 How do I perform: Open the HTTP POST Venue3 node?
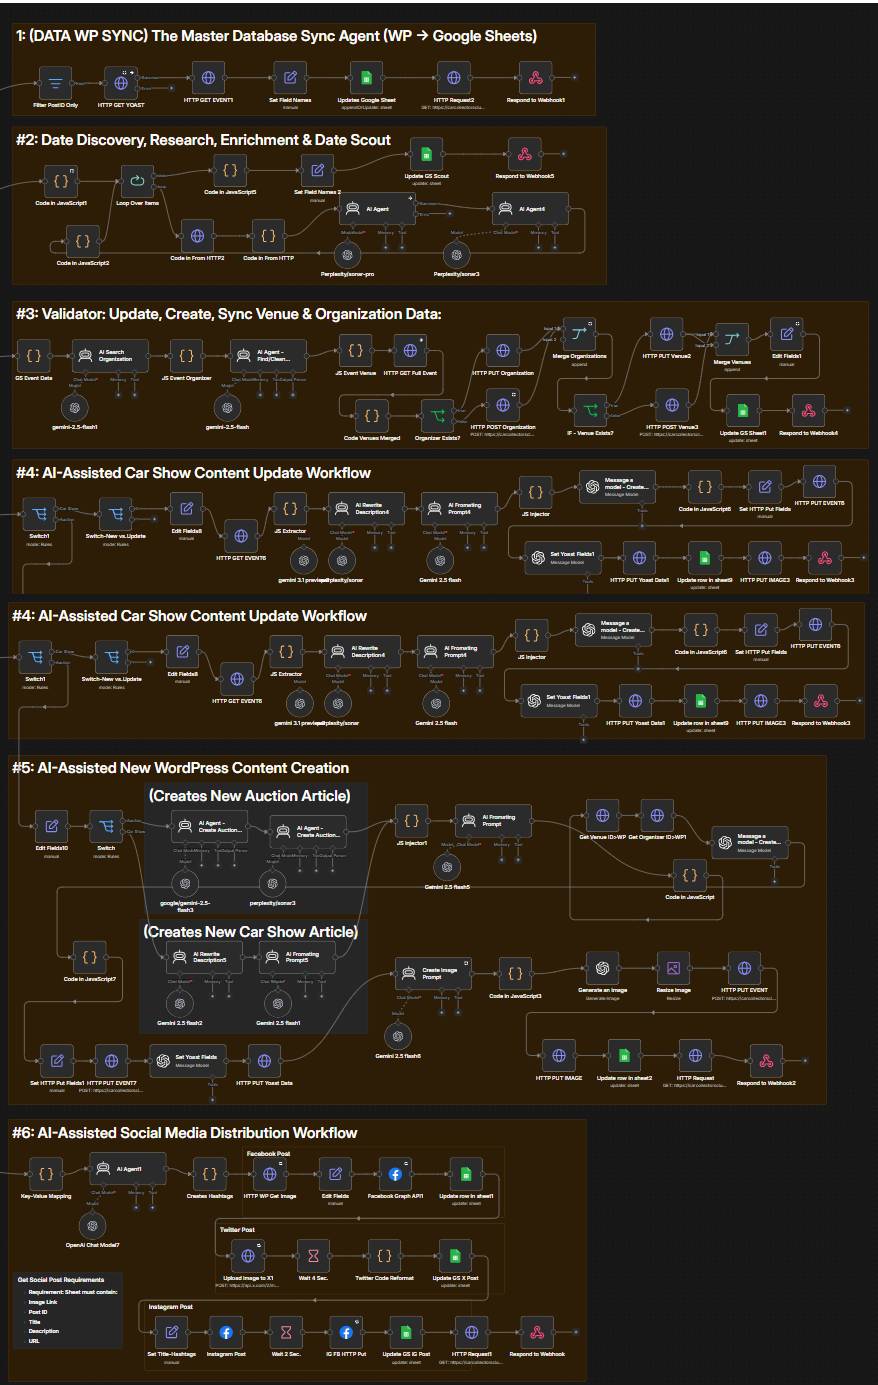[672, 405]
